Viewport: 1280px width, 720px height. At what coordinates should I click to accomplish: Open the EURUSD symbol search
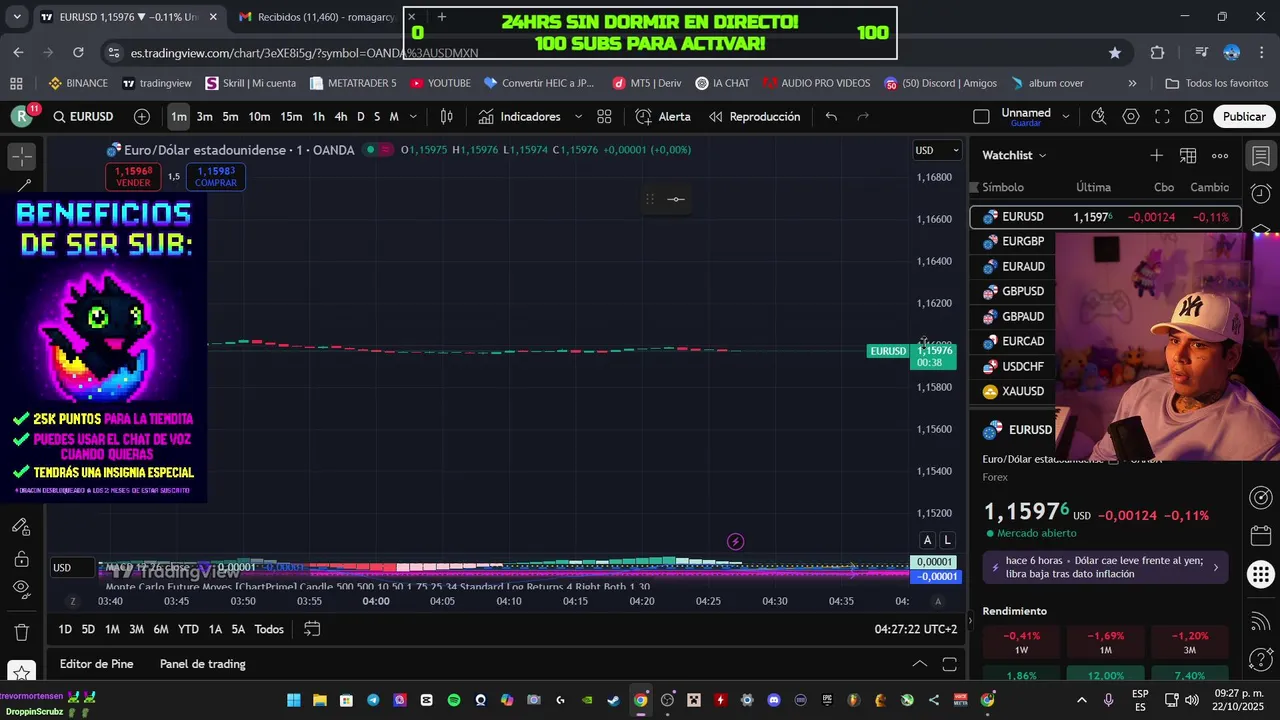coord(83,117)
